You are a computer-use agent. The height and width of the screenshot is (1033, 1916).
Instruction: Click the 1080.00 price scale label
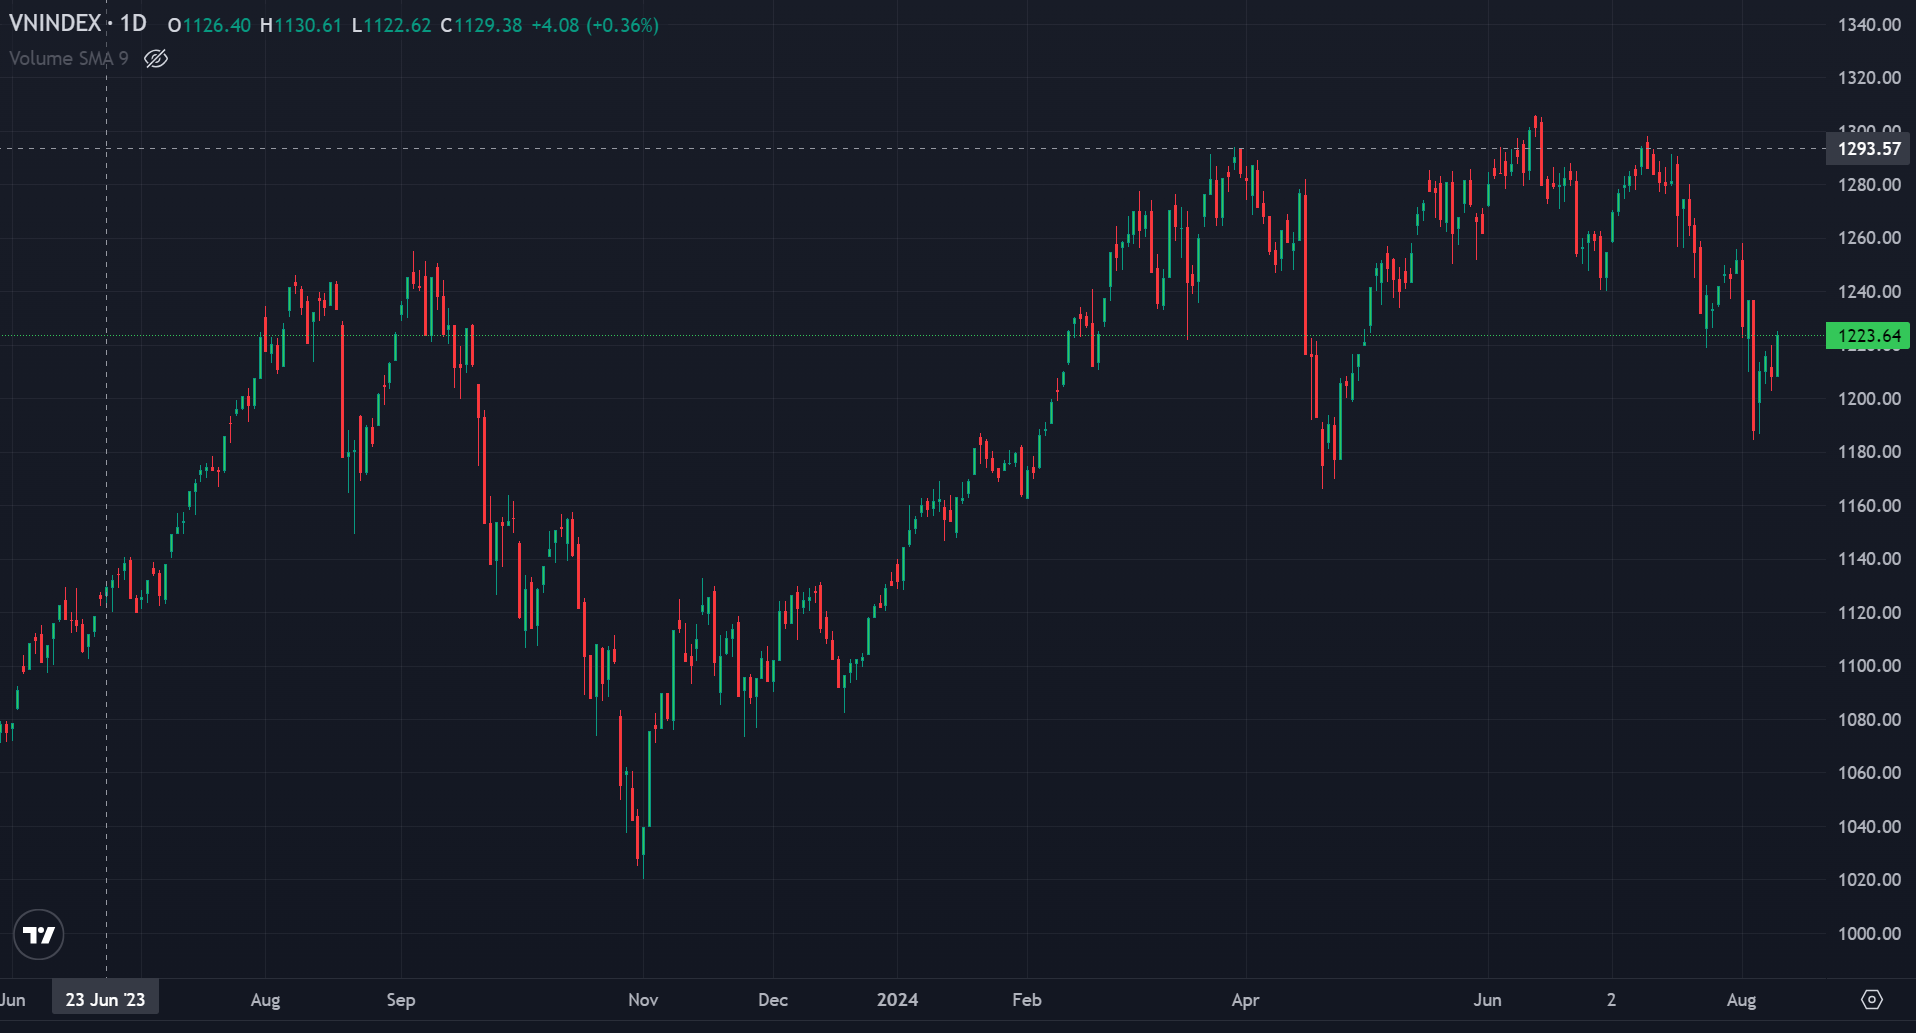(1869, 720)
